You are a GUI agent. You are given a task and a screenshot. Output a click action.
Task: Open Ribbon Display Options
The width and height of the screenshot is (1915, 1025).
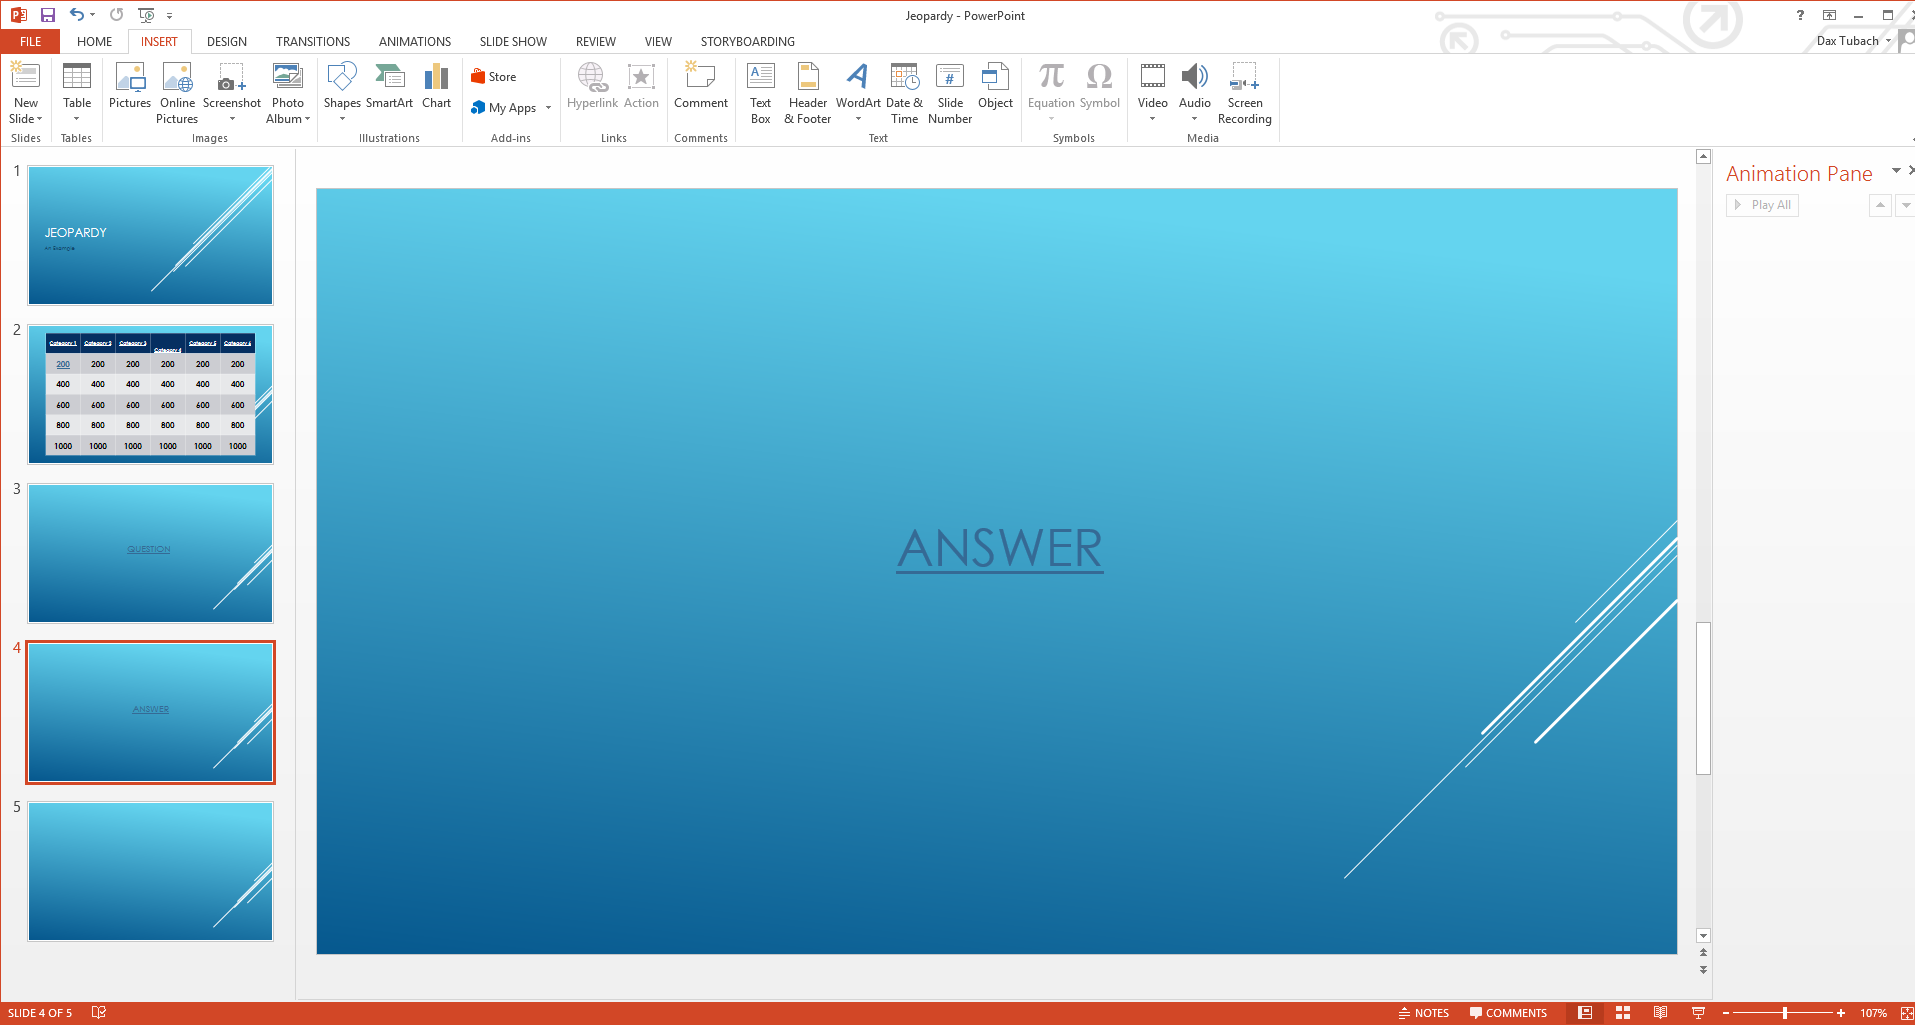click(x=1829, y=15)
